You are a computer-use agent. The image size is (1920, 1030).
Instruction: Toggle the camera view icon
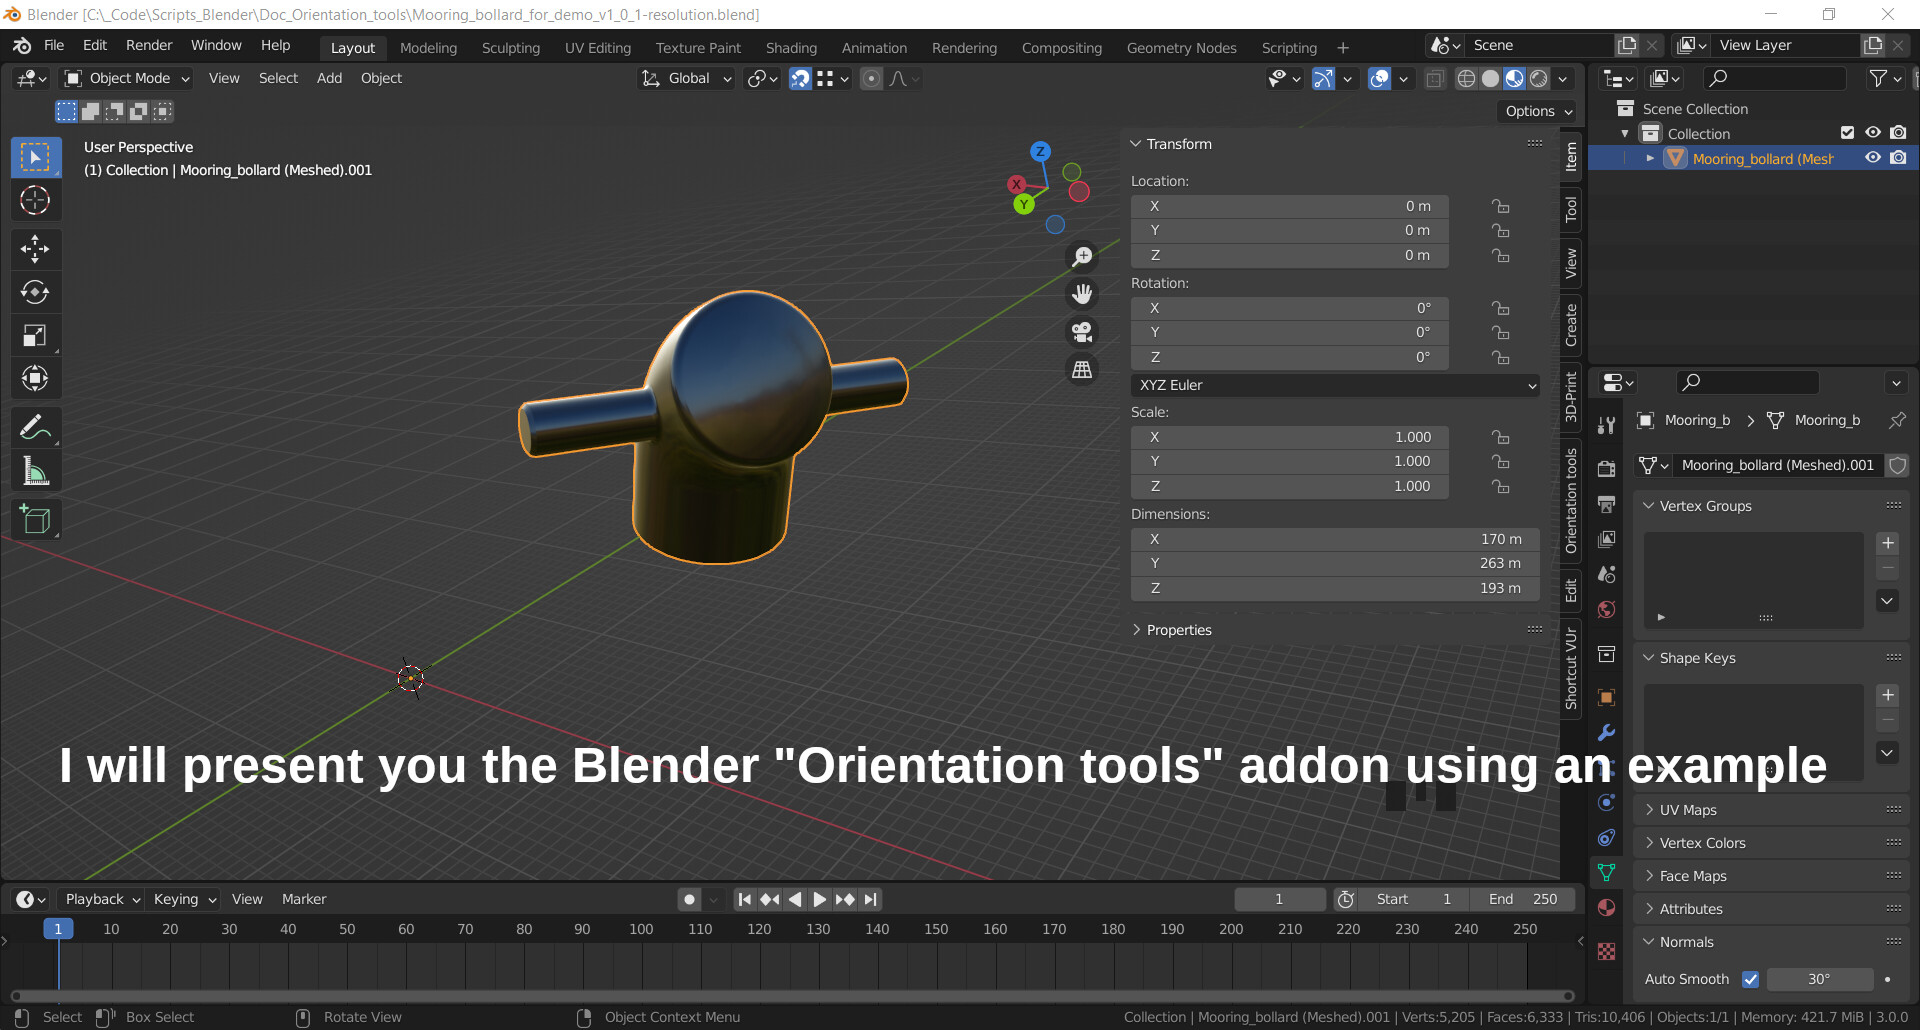[x=1082, y=332]
